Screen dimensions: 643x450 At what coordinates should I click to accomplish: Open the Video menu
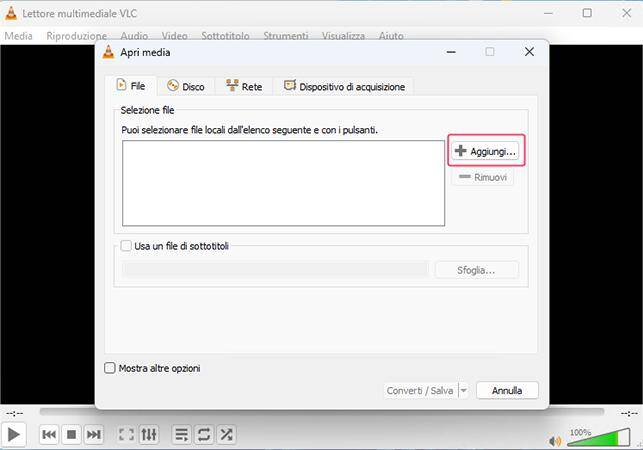175,36
